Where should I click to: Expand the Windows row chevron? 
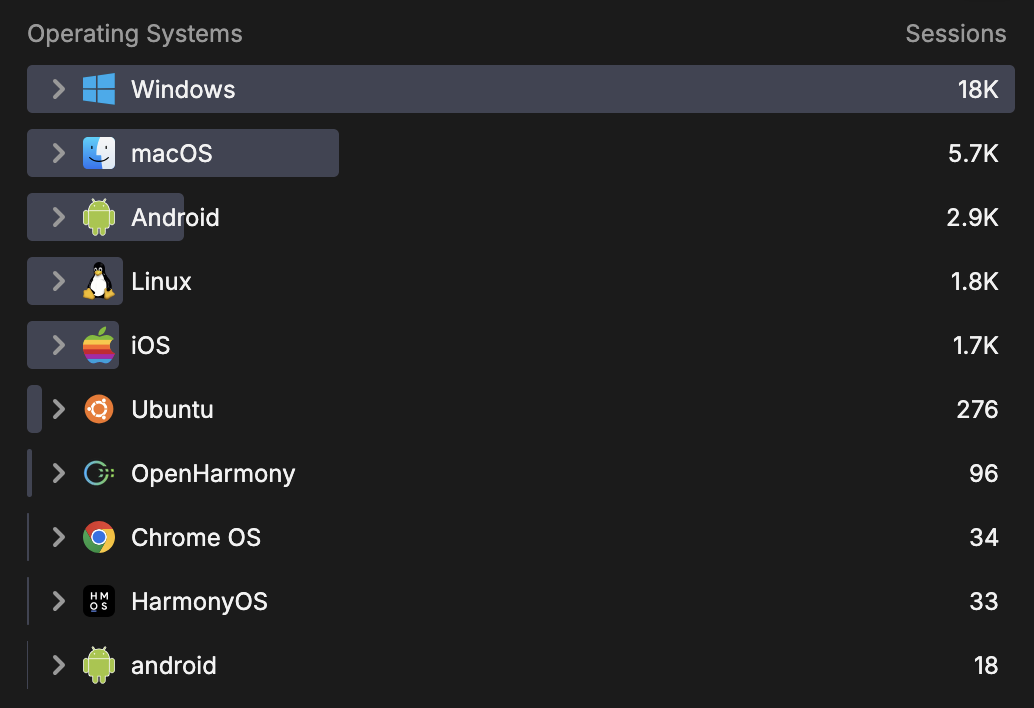point(58,89)
